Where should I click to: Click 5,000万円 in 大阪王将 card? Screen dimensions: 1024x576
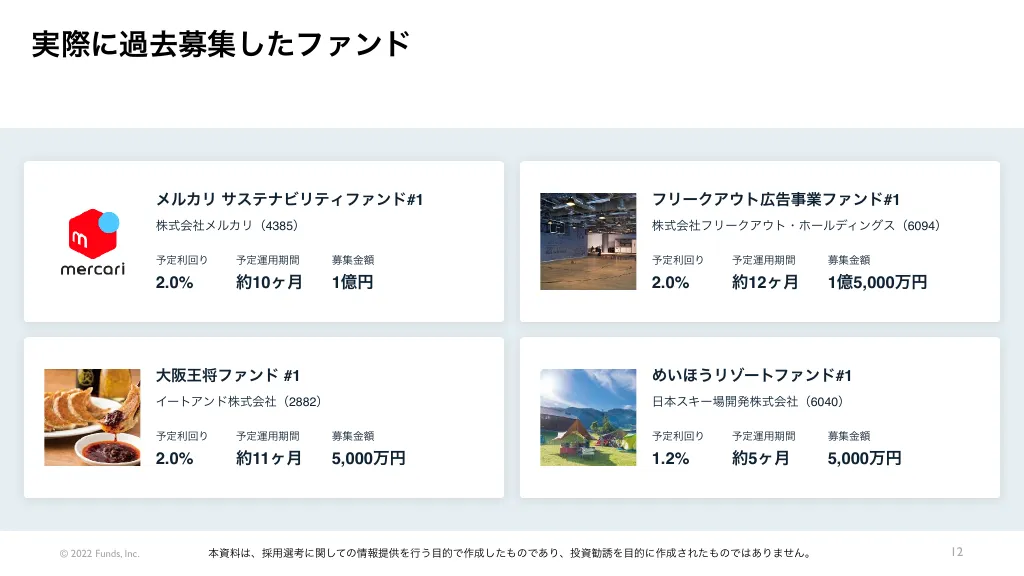pos(368,458)
